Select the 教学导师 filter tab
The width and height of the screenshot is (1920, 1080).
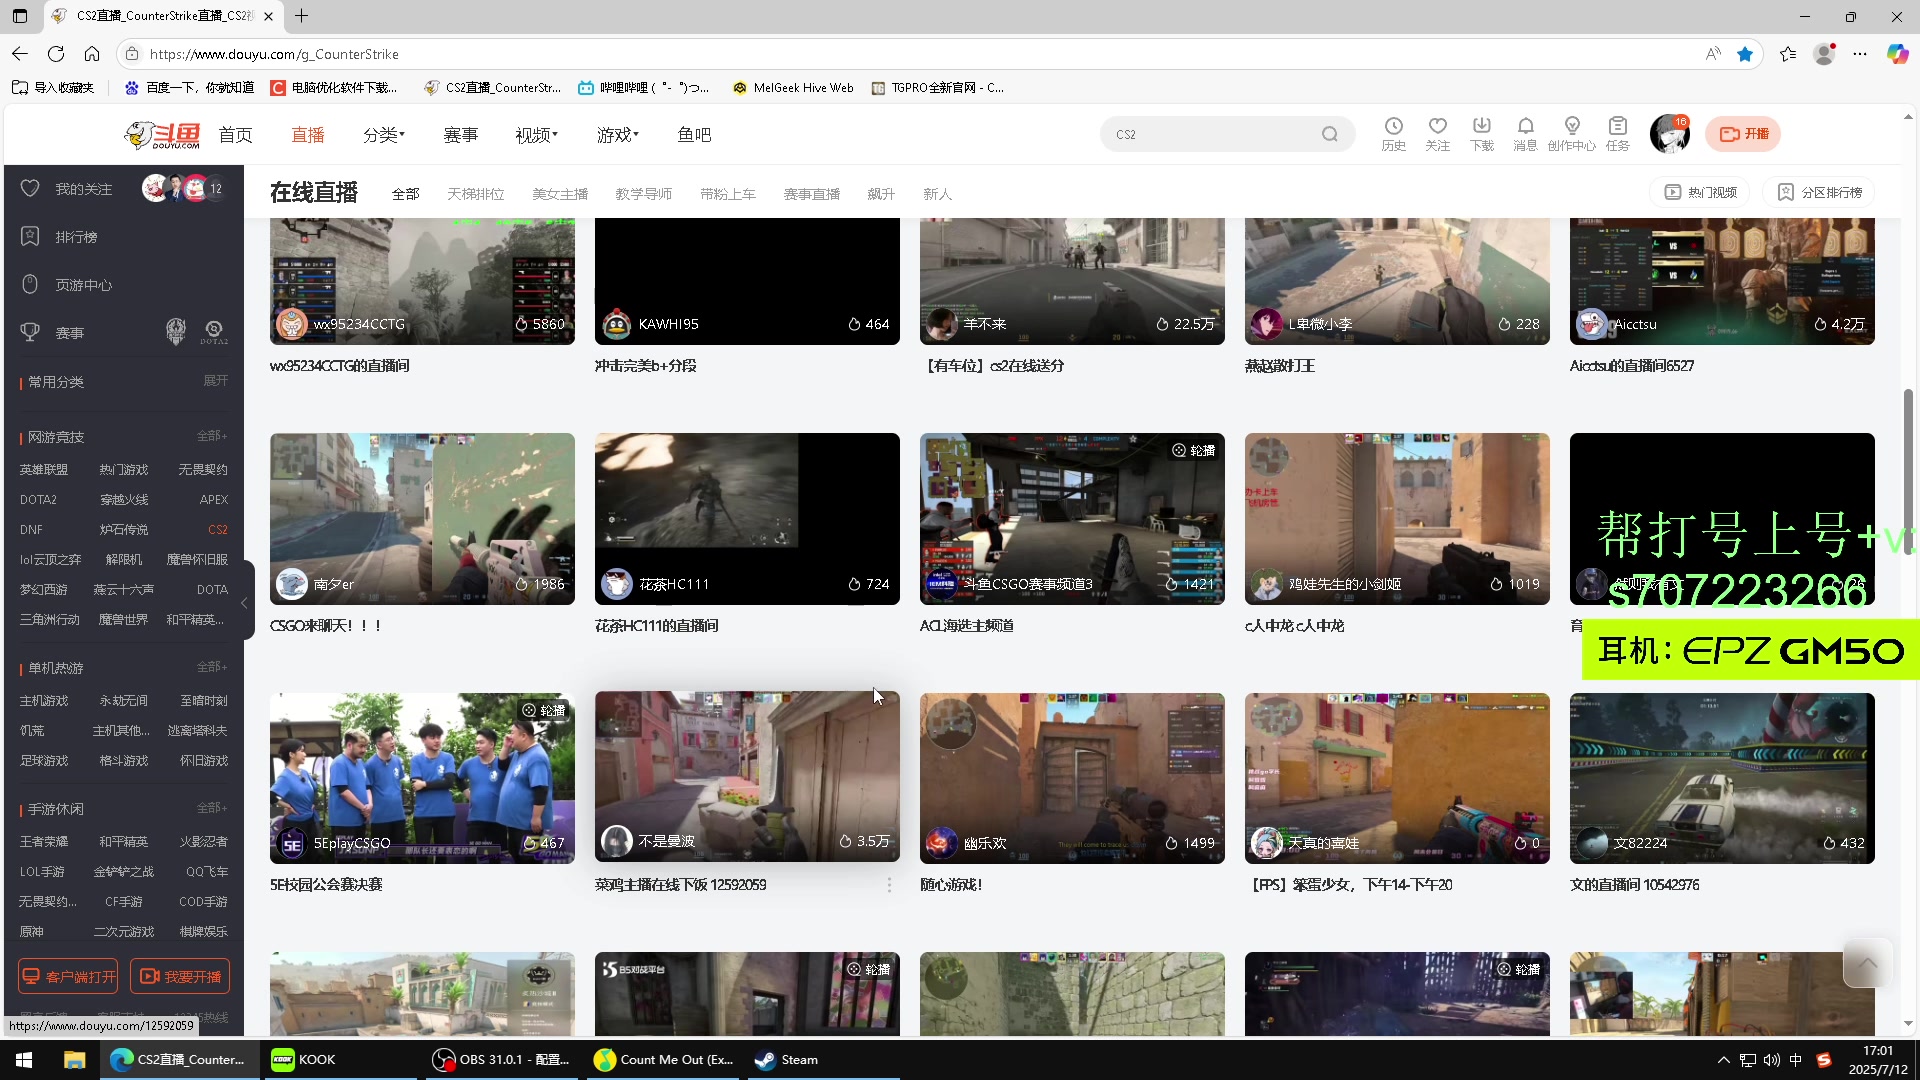(644, 194)
